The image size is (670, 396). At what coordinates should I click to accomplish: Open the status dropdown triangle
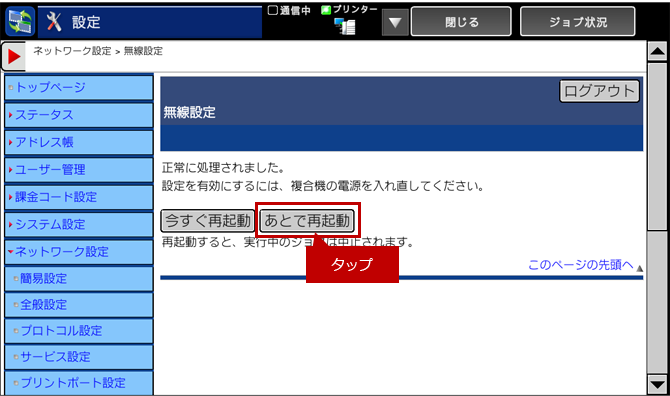[x=395, y=22]
